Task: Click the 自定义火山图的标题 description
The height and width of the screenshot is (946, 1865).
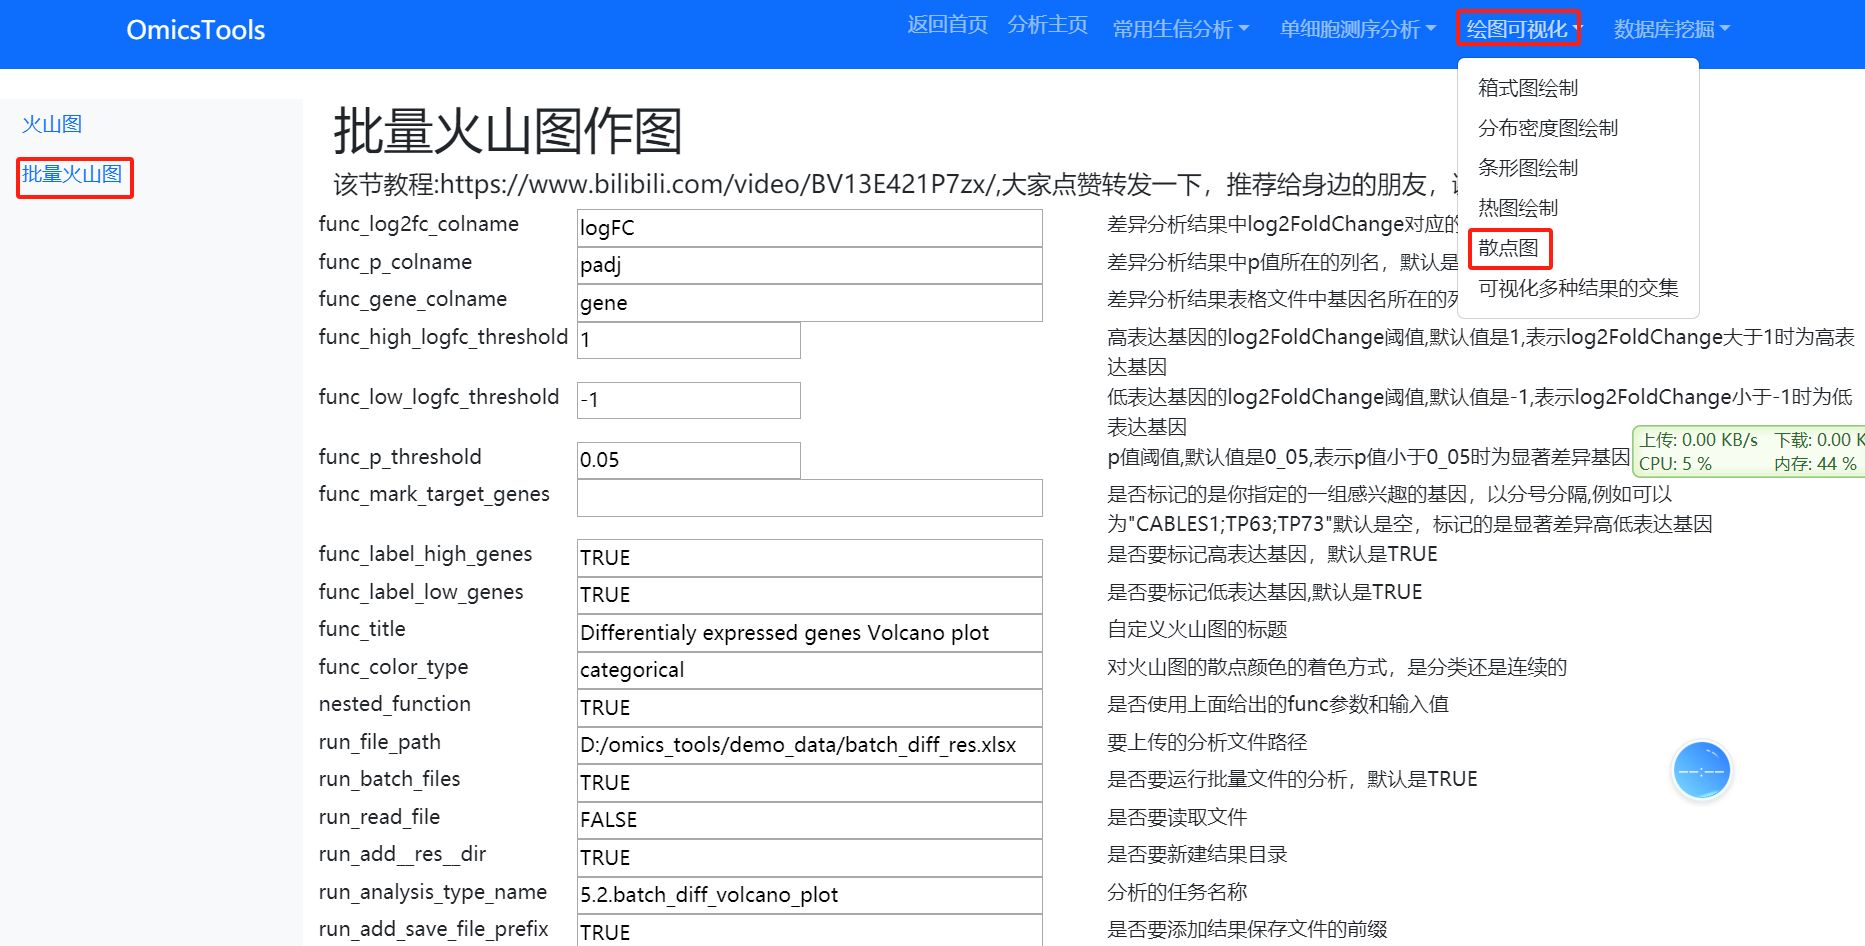Action: point(1197,629)
